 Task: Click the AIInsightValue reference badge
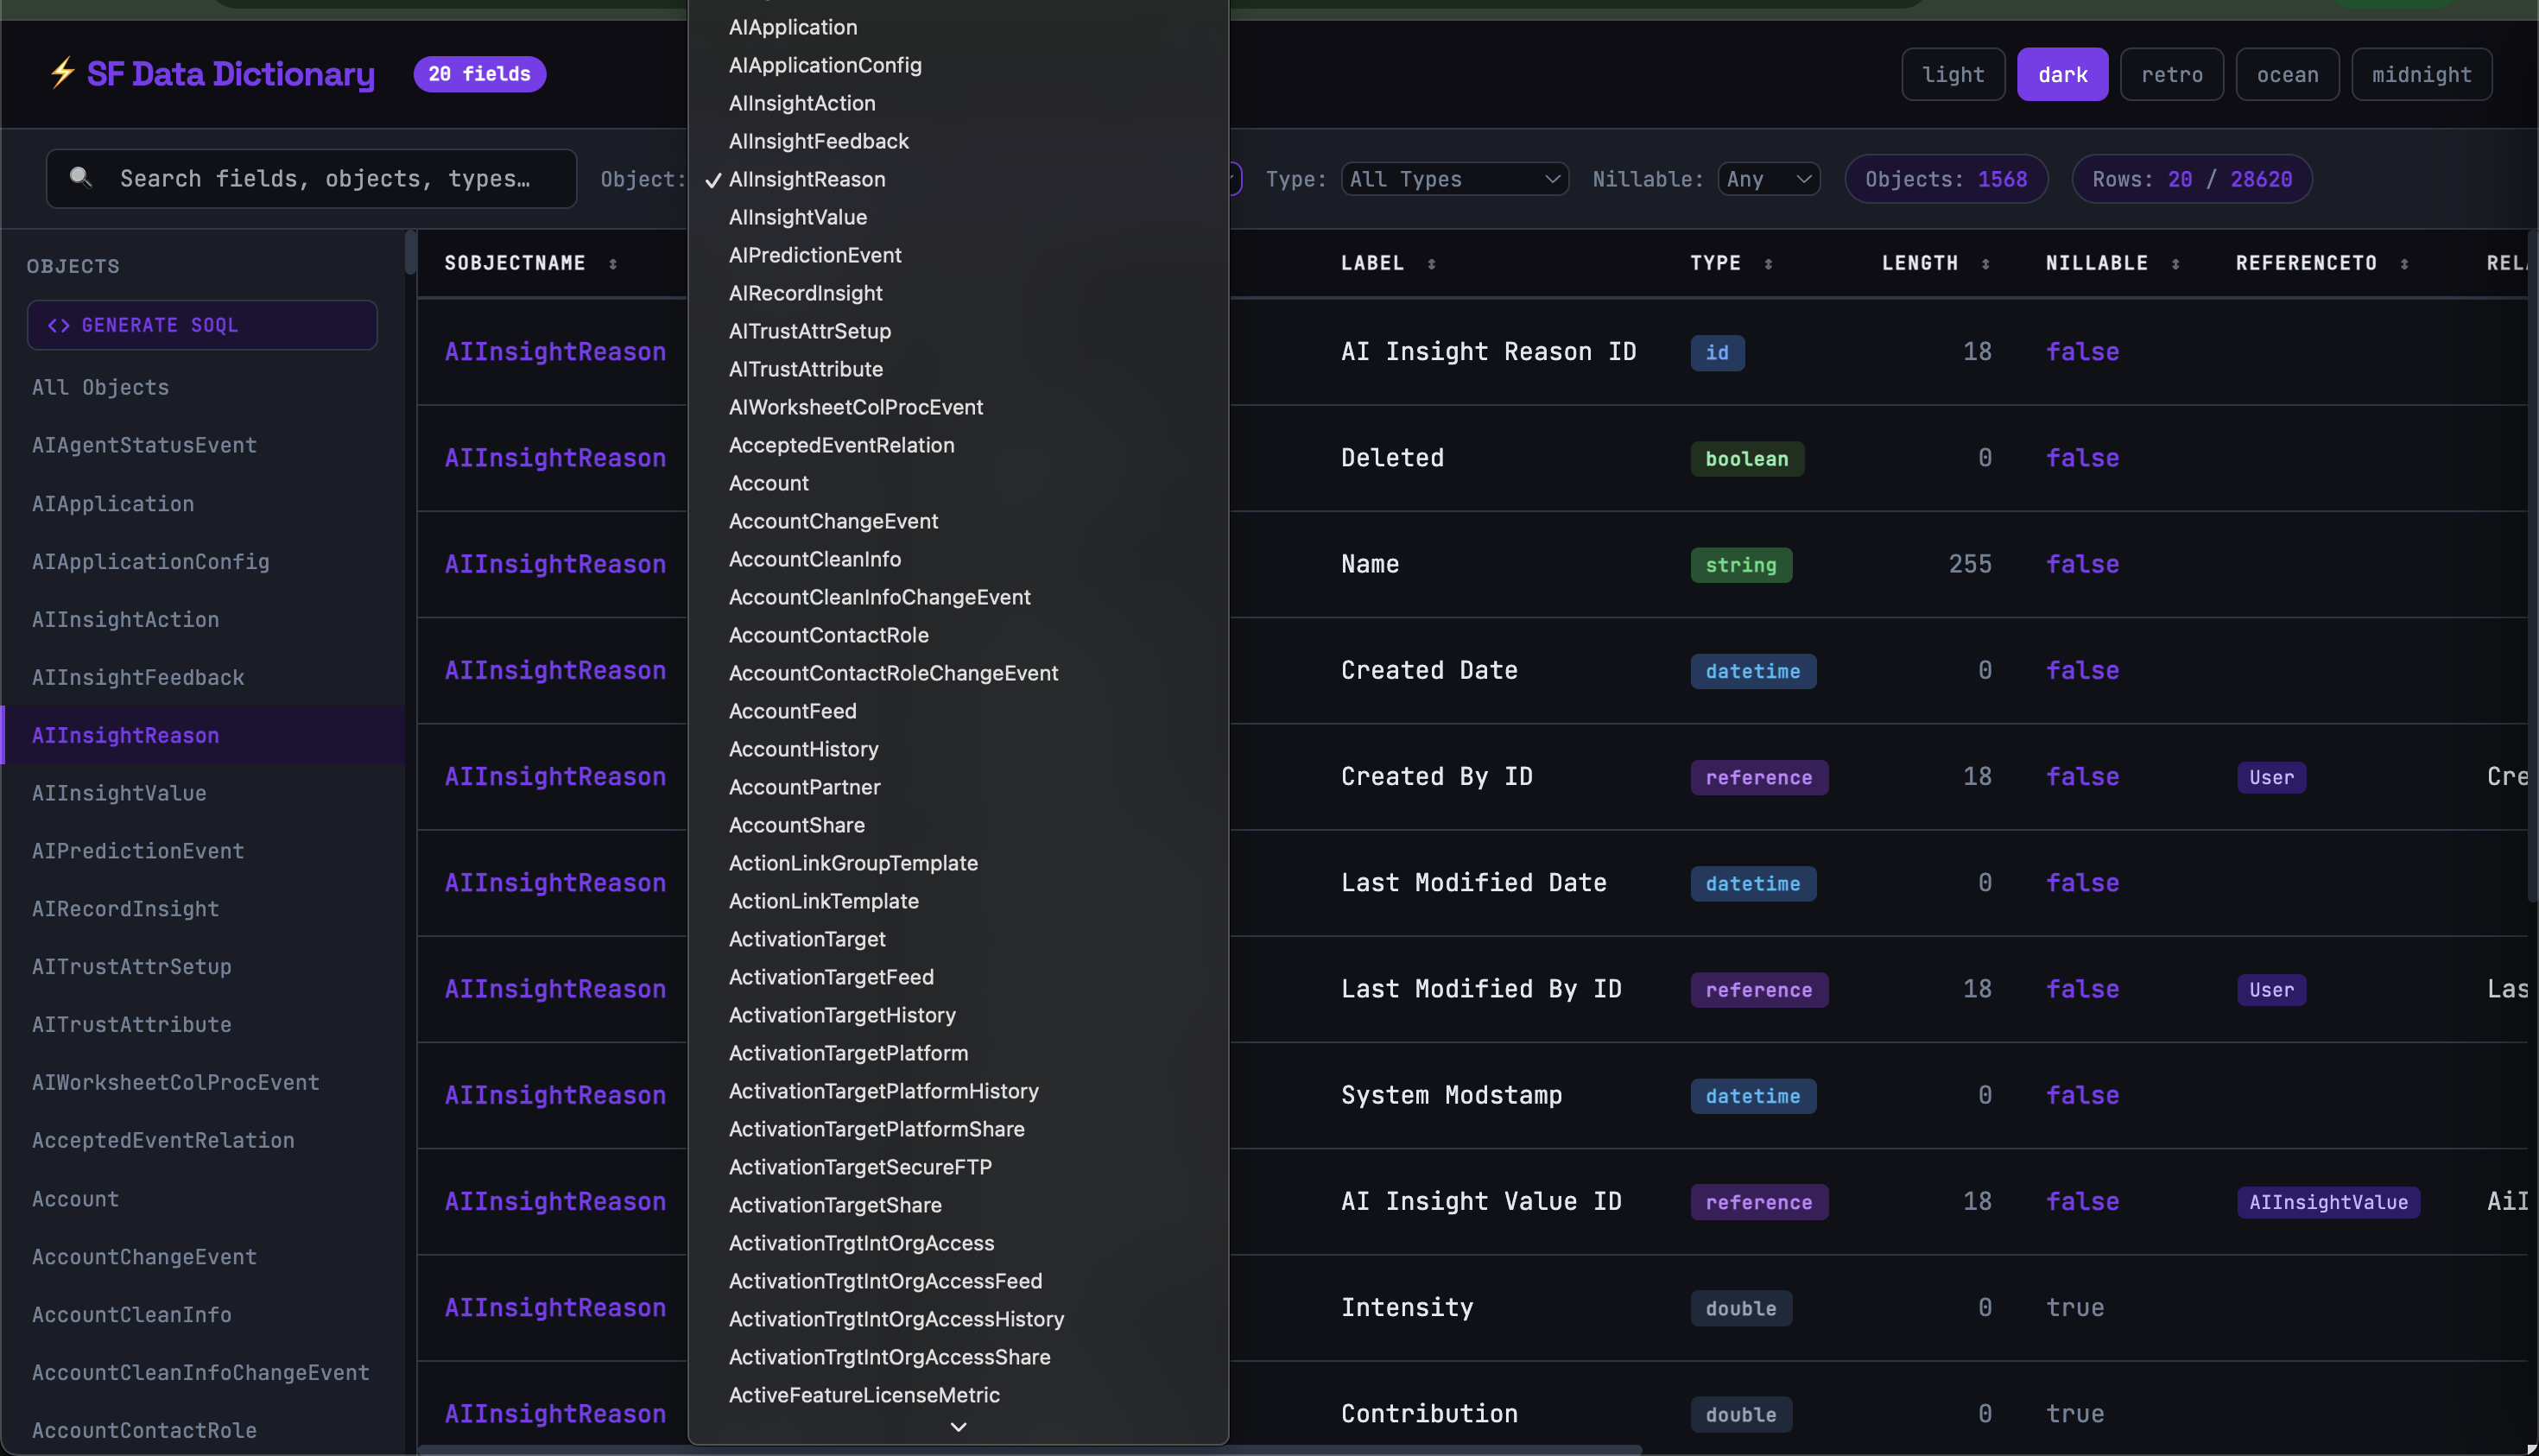click(x=2328, y=1202)
